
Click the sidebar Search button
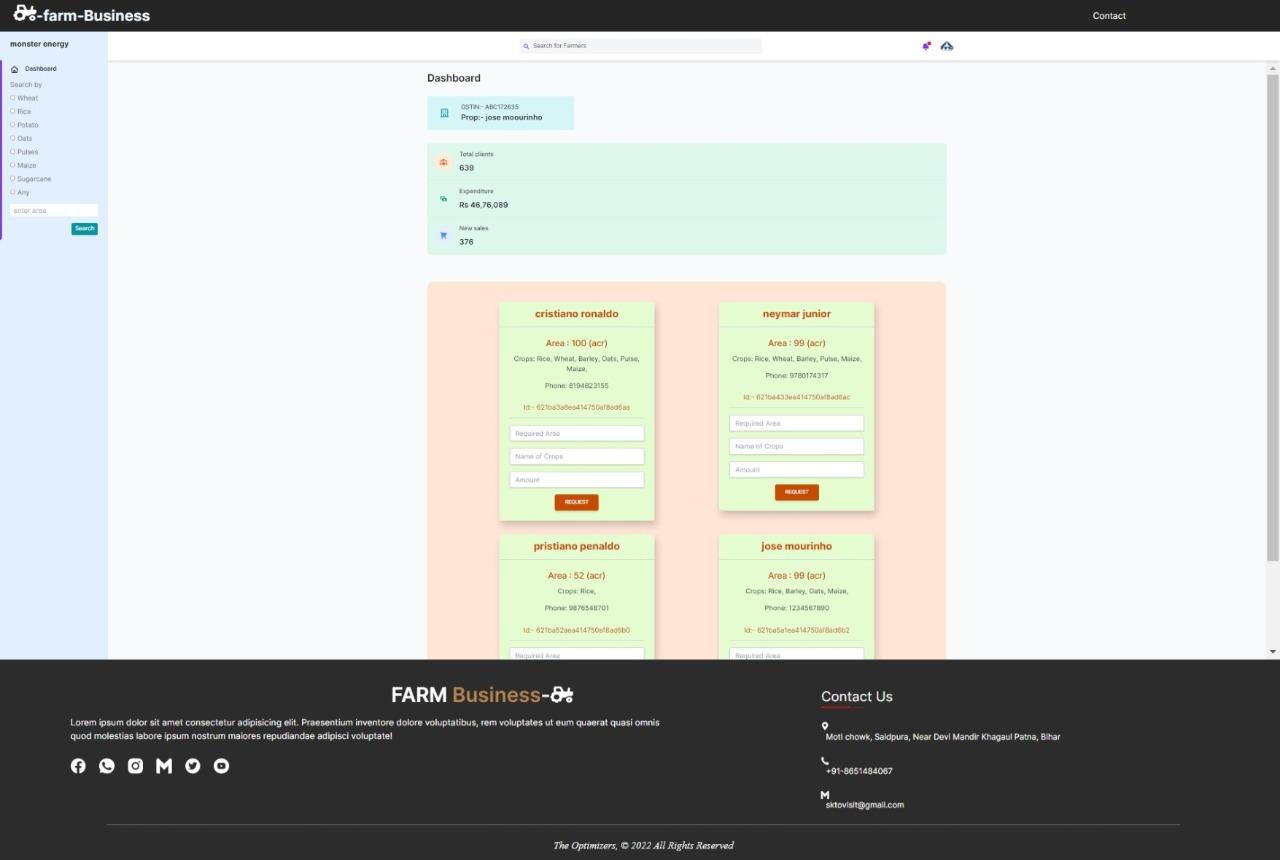[84, 229]
